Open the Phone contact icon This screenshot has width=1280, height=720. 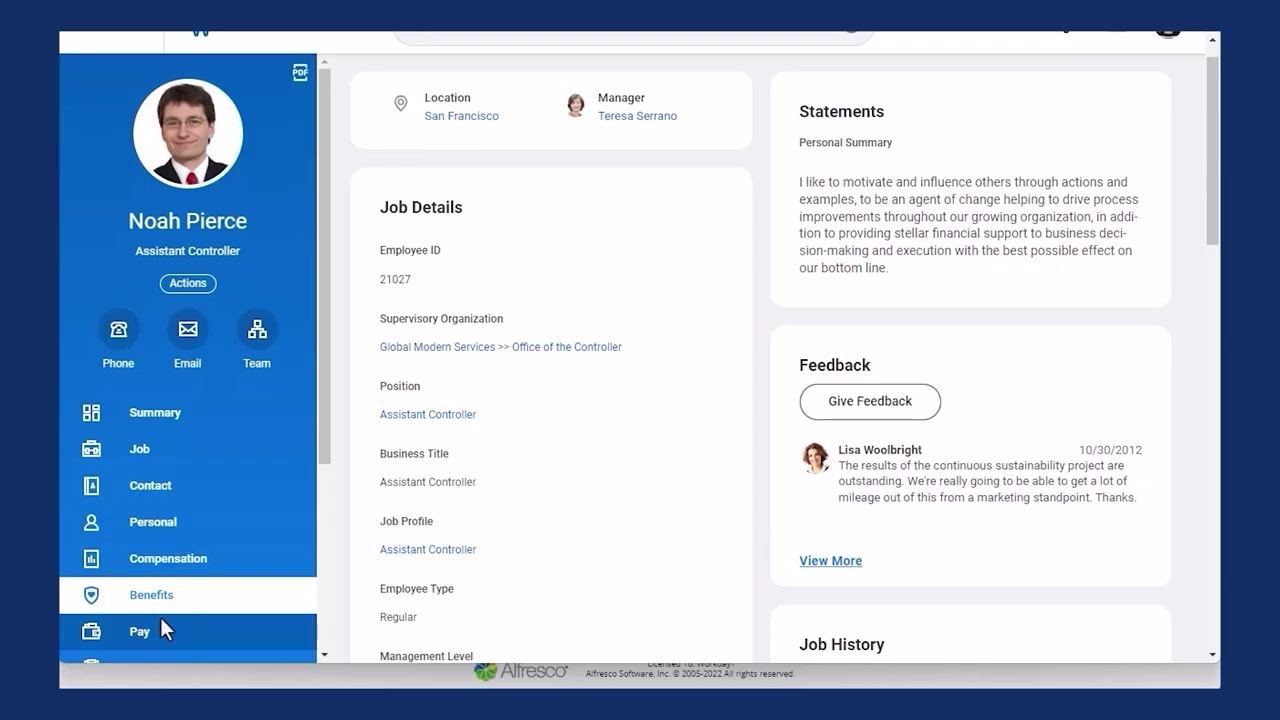click(x=118, y=329)
